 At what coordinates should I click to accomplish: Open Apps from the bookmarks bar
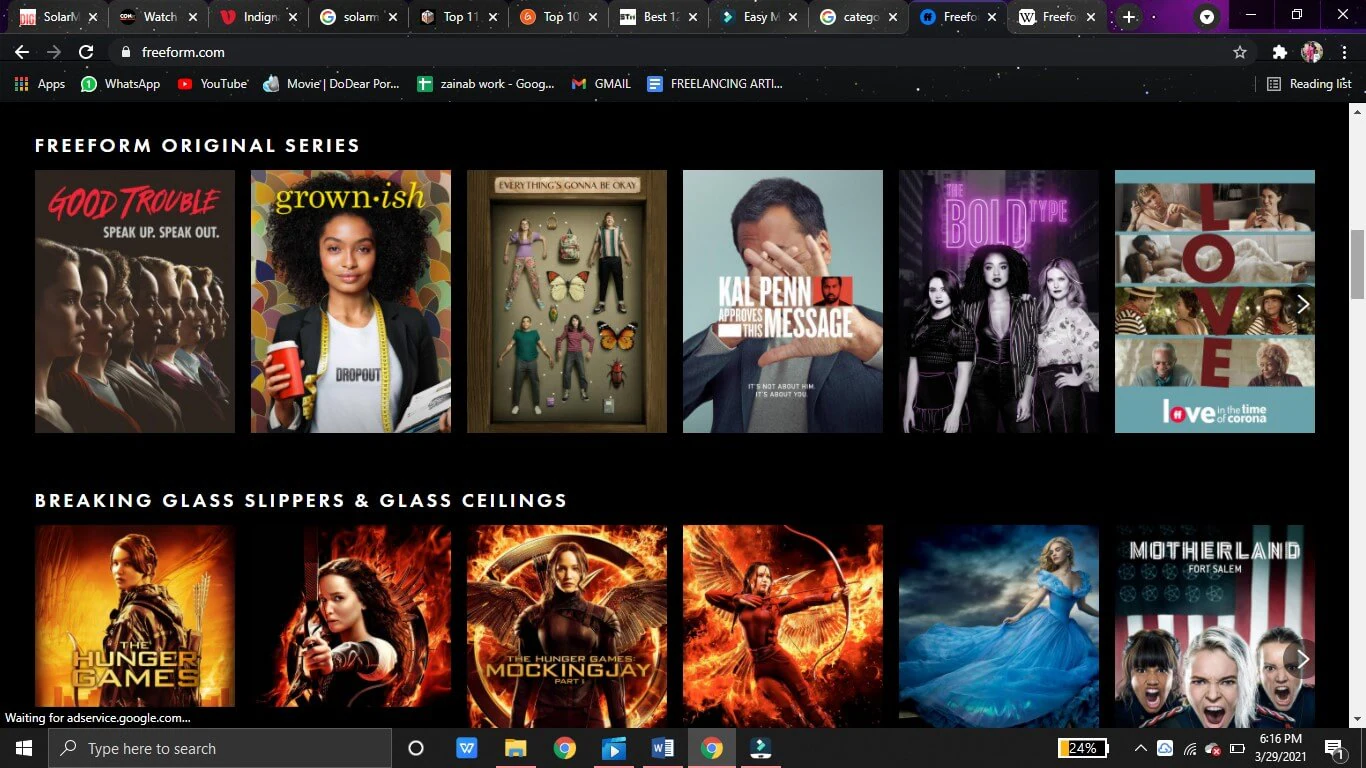tap(40, 84)
